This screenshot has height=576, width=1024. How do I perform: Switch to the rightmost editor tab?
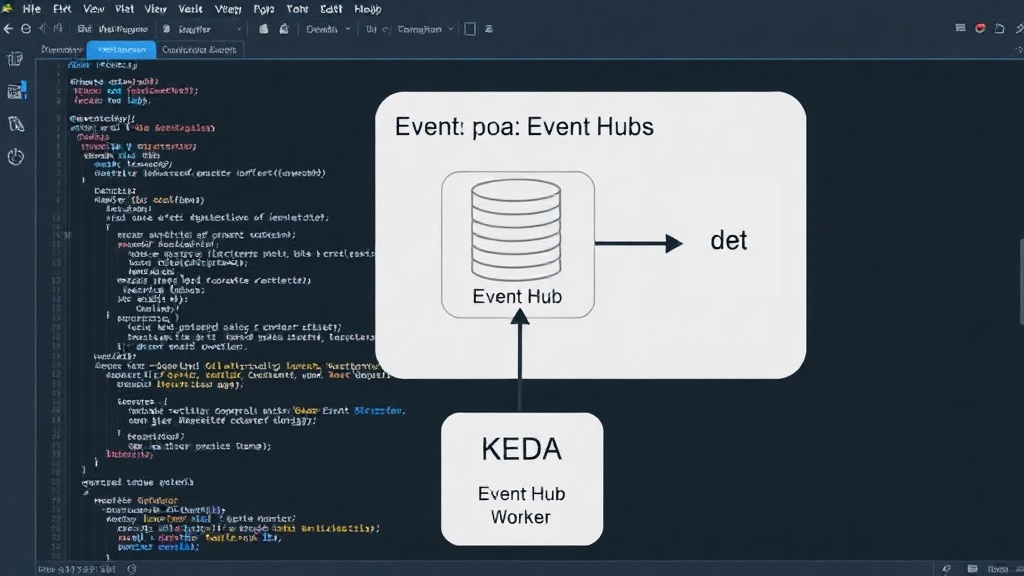[199, 50]
